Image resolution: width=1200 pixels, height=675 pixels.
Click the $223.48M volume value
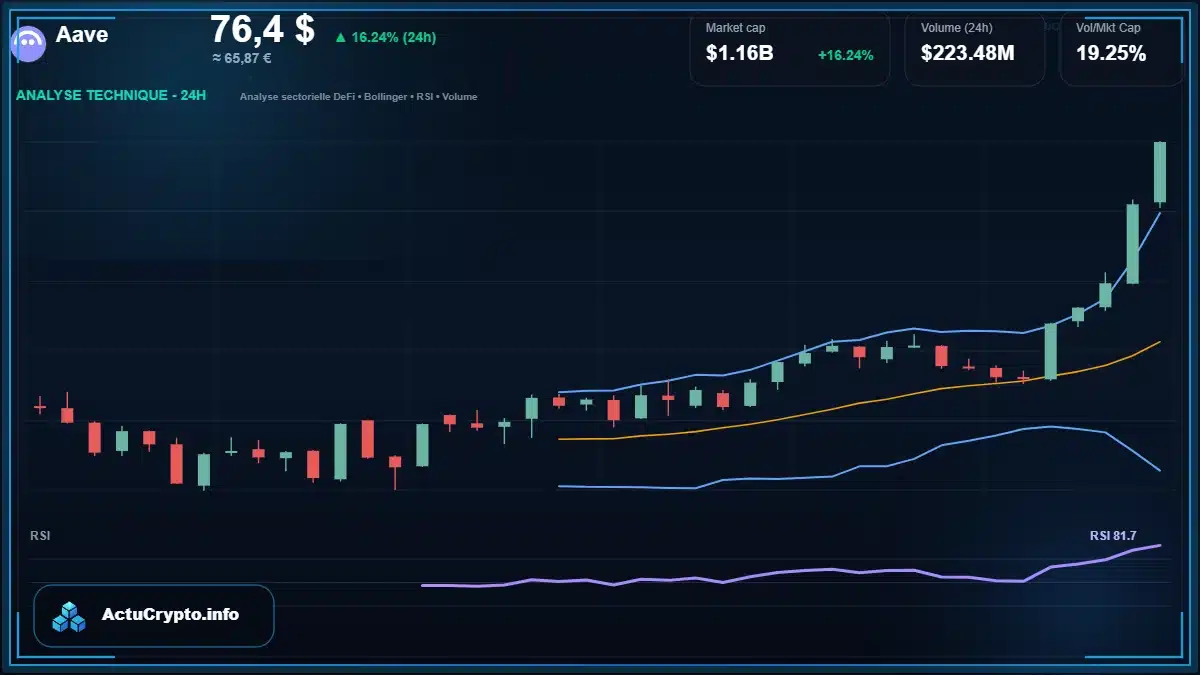[967, 54]
